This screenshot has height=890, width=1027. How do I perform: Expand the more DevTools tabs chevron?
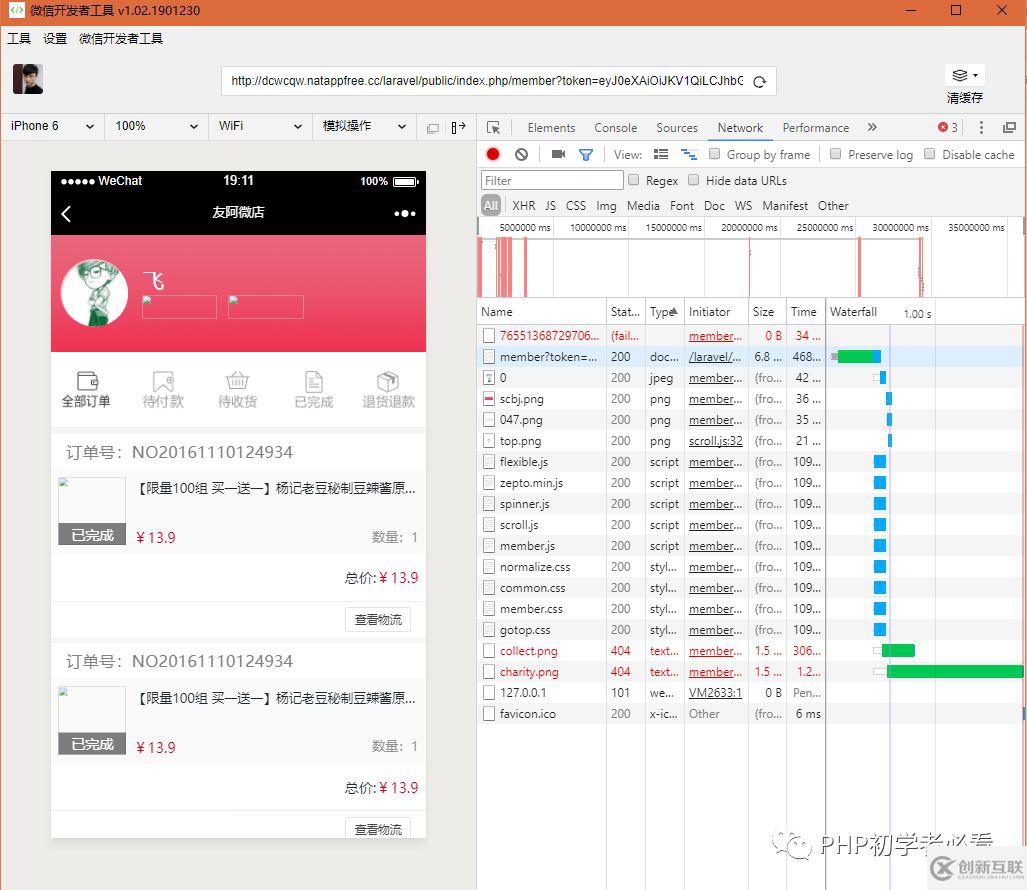[872, 127]
